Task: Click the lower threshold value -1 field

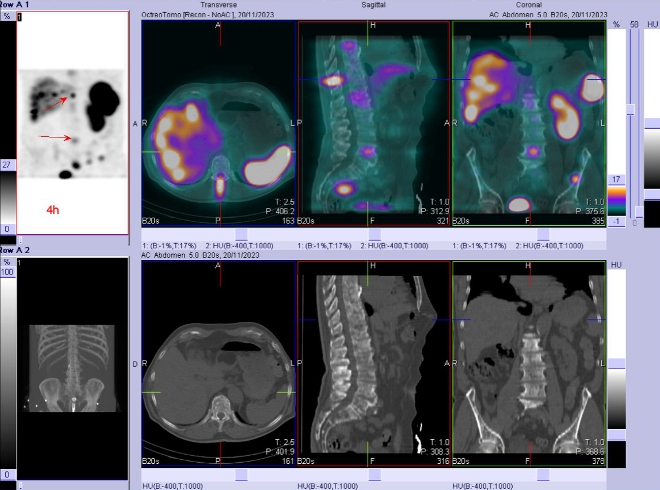Action: 616,221
